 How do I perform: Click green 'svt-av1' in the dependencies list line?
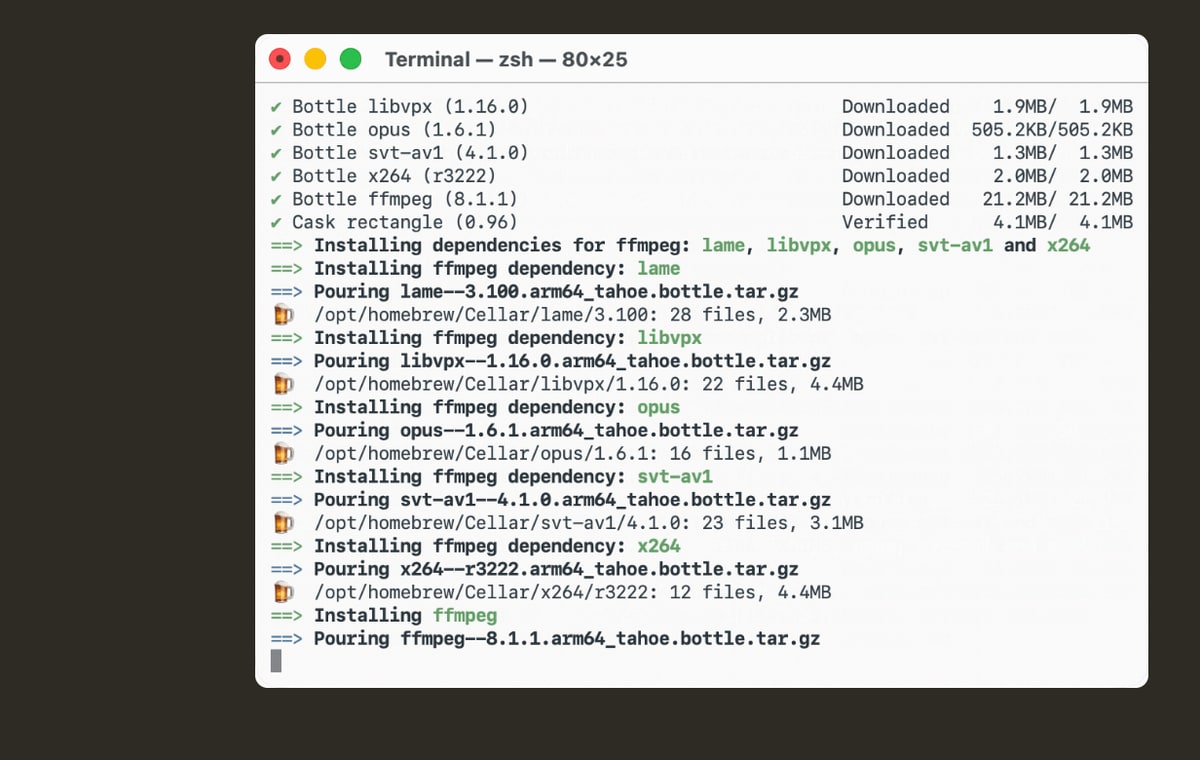point(955,245)
